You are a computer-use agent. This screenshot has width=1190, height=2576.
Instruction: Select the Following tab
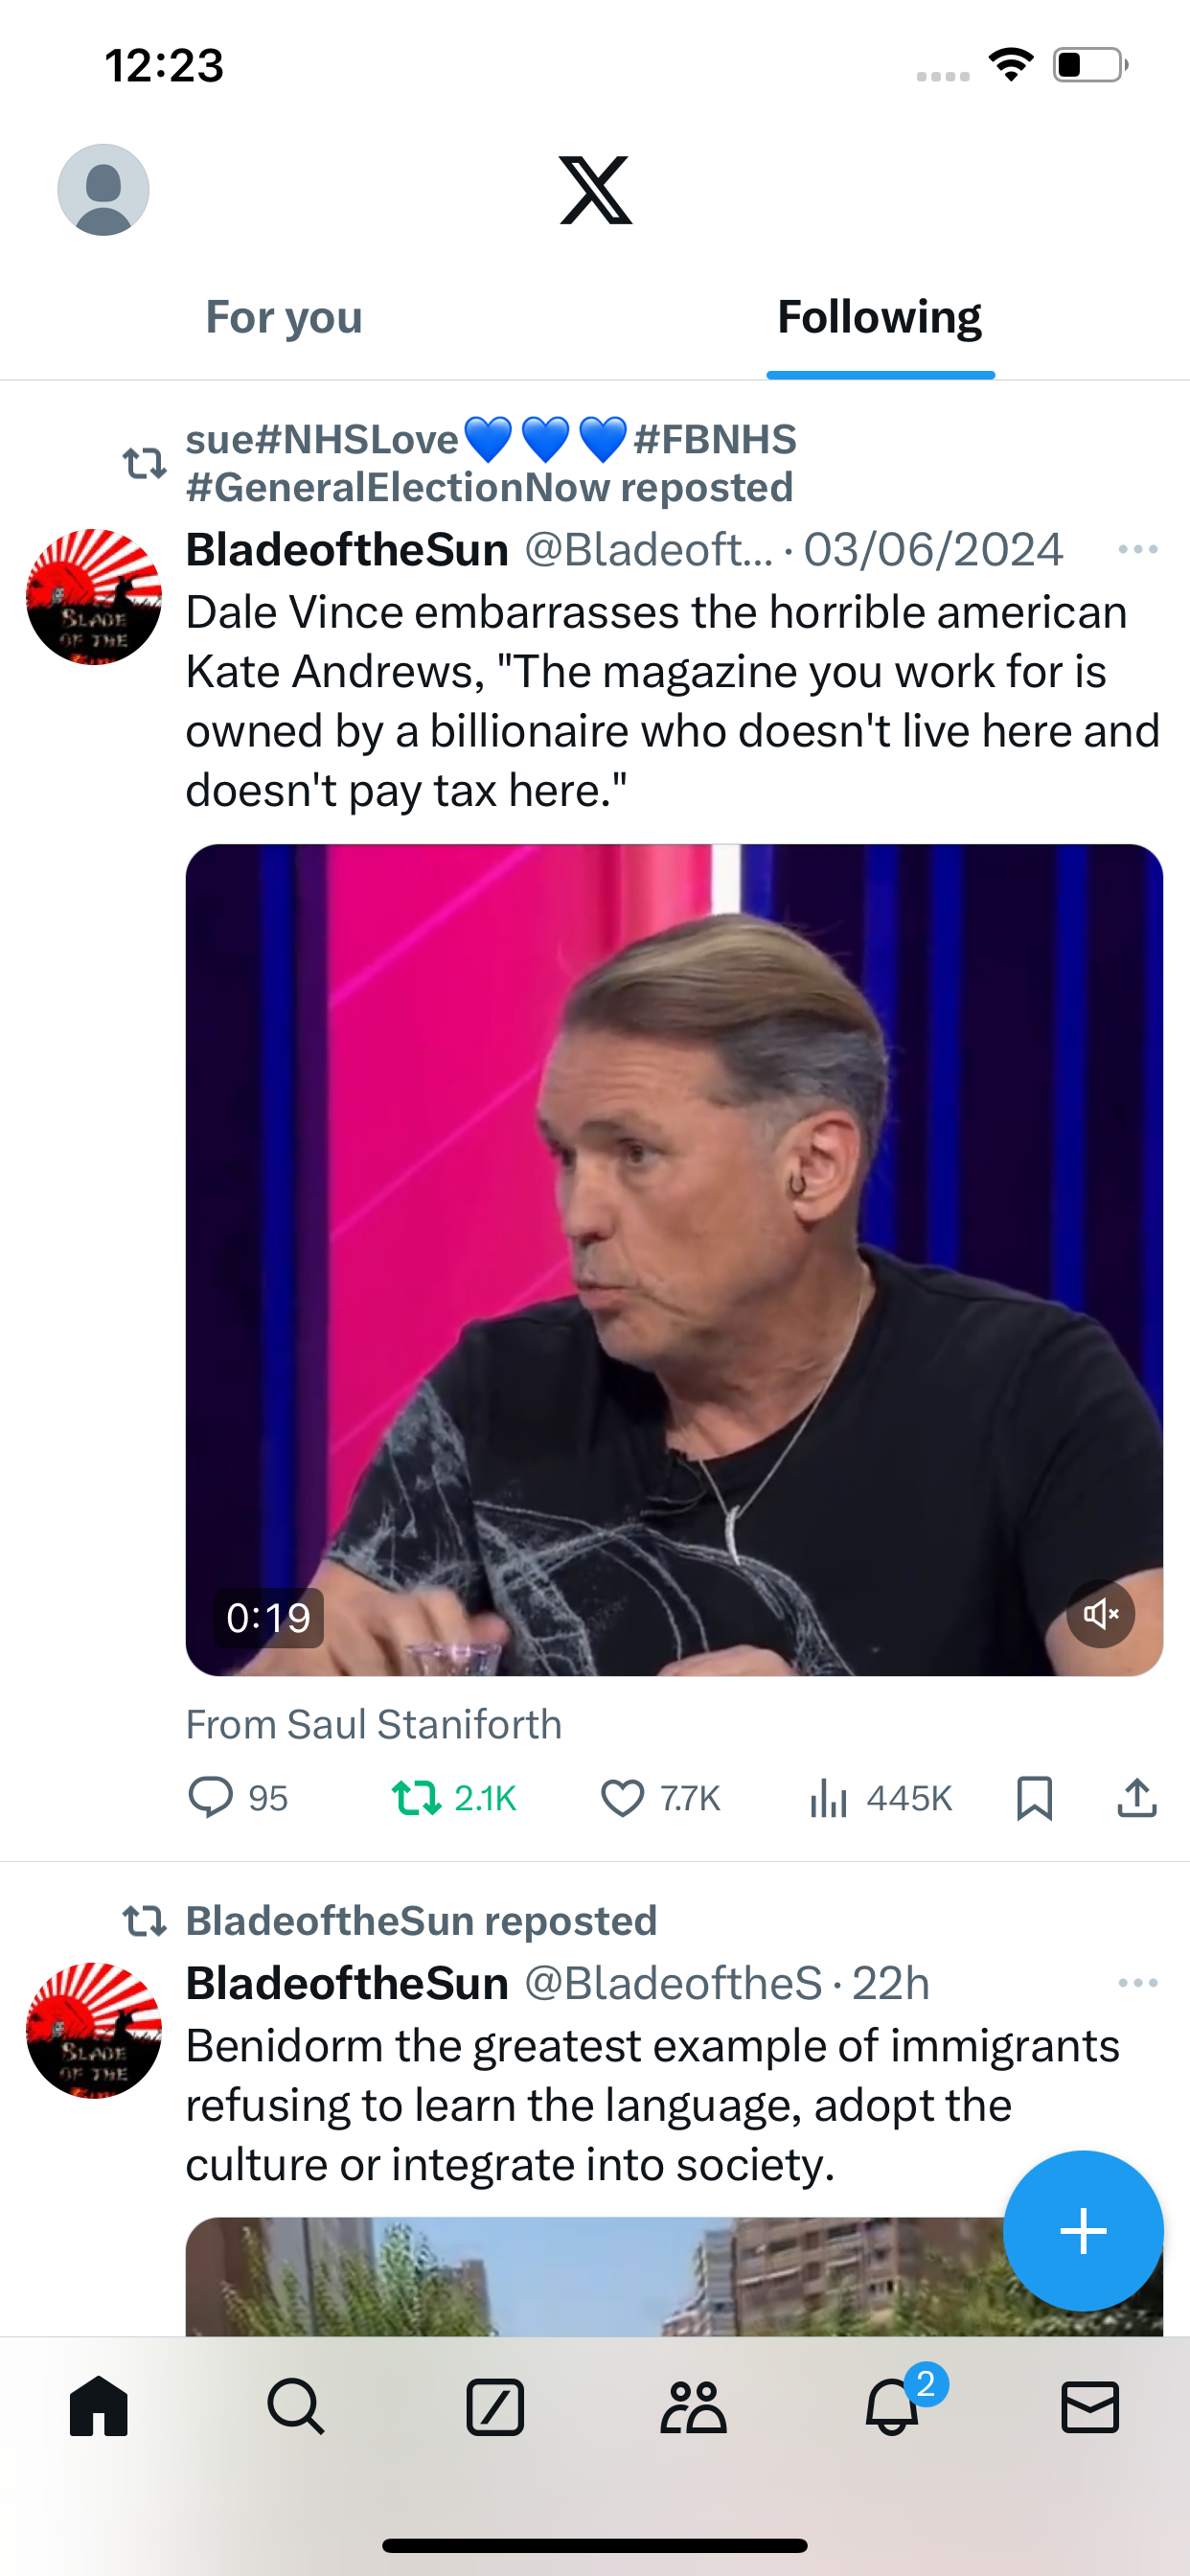click(879, 318)
